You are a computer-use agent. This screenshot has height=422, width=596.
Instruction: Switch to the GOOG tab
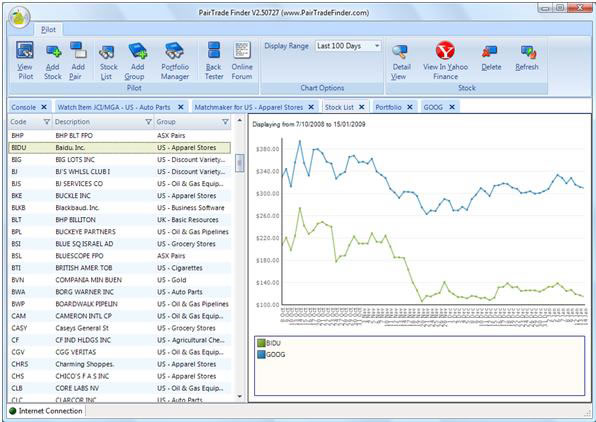[x=433, y=107]
